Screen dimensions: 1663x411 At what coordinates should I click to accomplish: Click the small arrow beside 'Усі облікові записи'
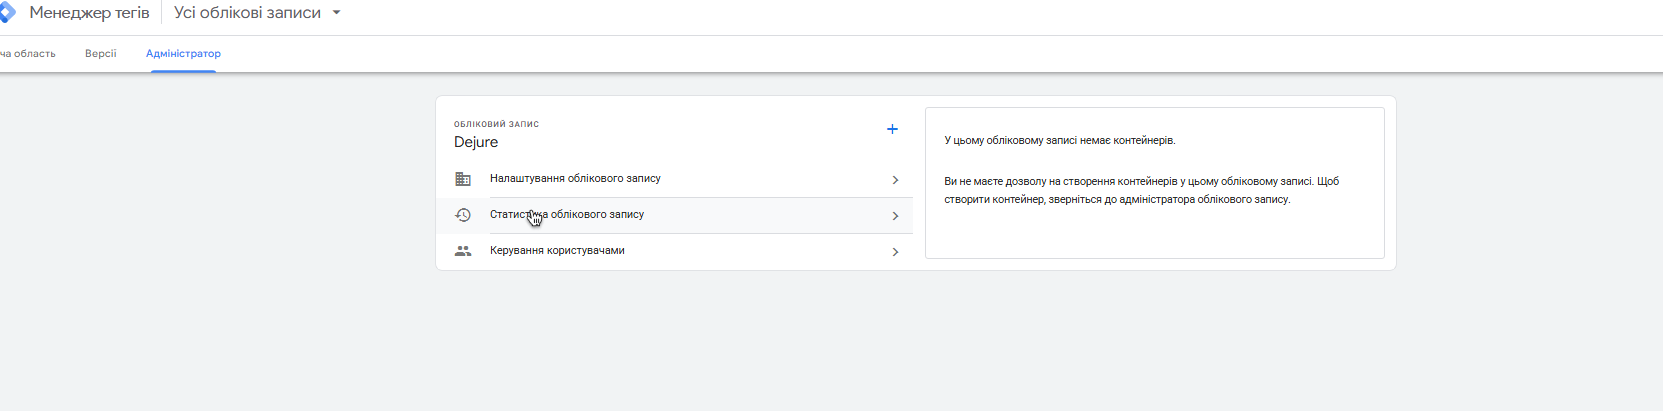pos(336,13)
